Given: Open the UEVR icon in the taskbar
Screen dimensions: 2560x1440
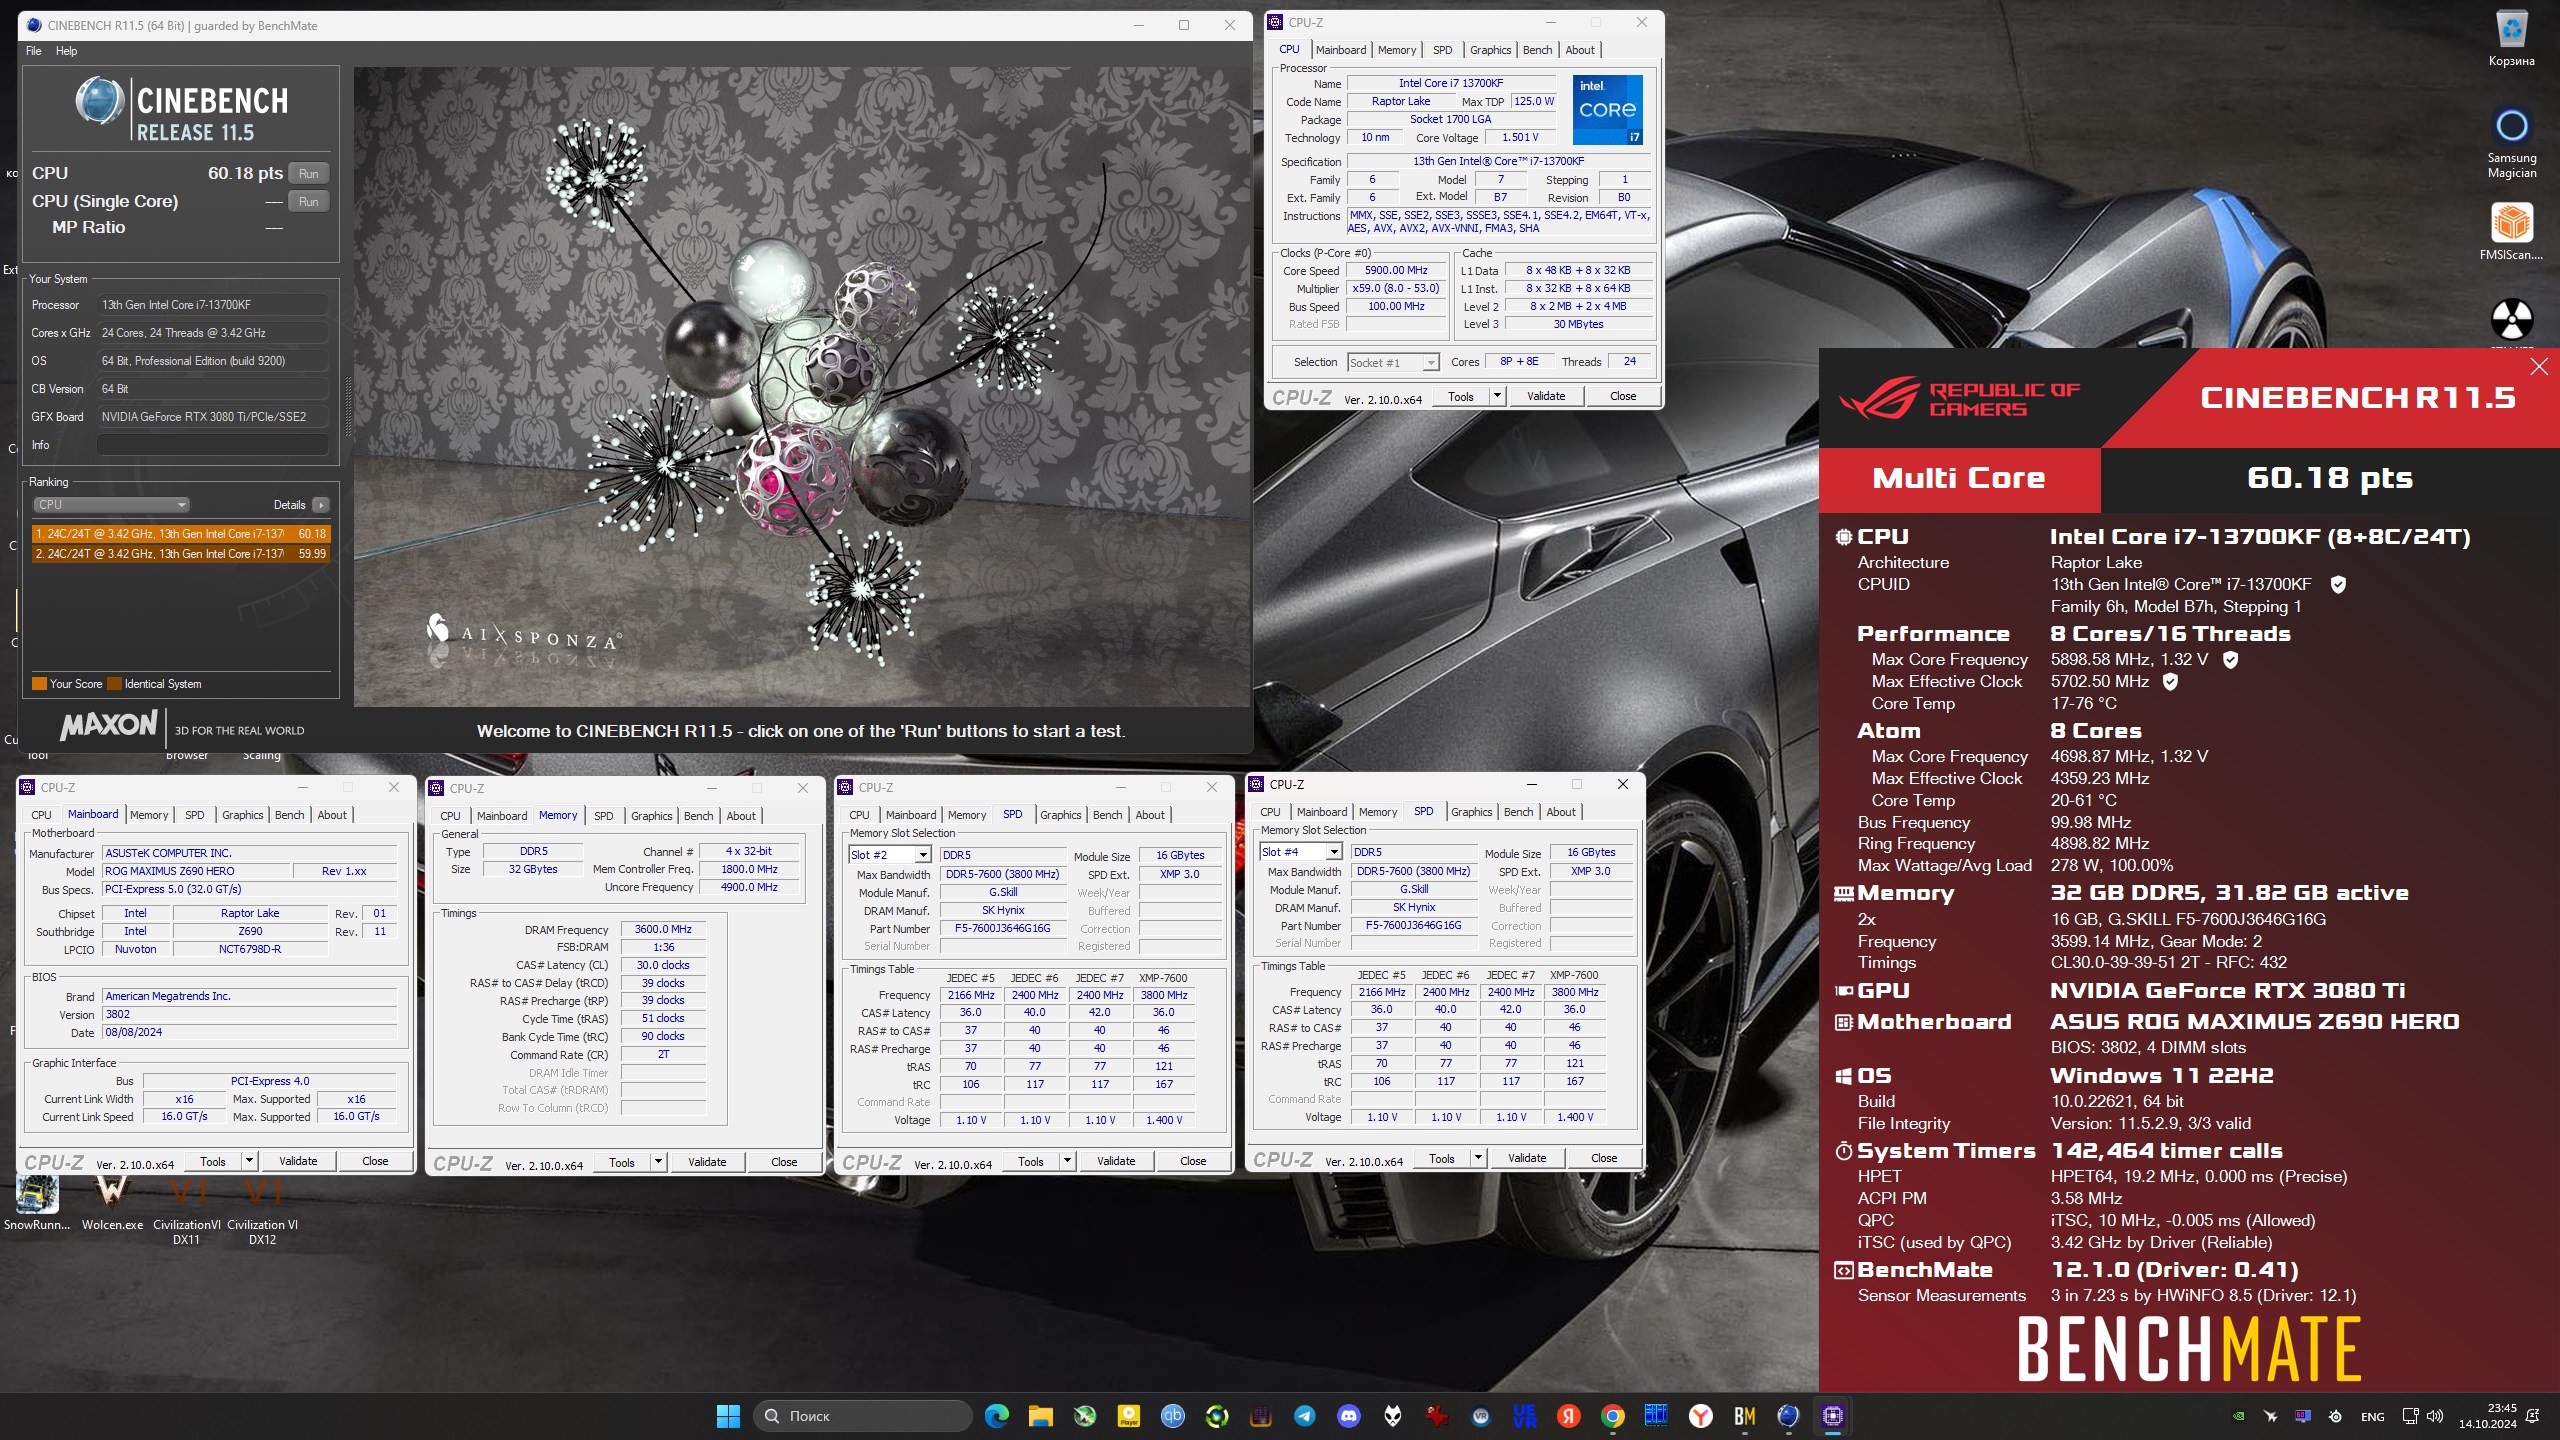Looking at the screenshot, I should click(1524, 1416).
